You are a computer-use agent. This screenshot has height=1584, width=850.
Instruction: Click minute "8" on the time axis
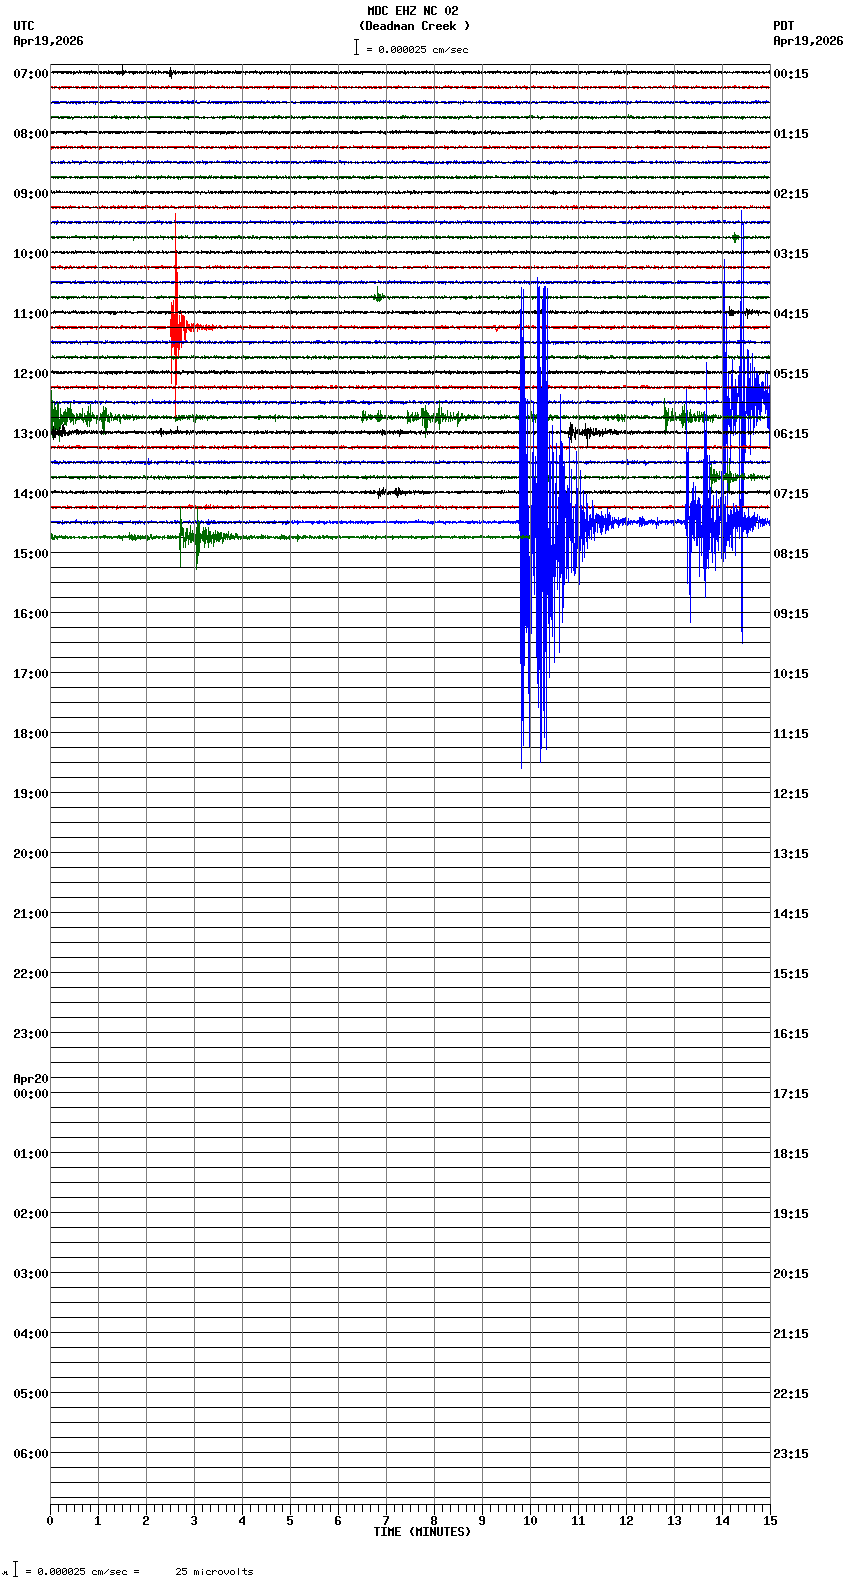click(x=434, y=1521)
